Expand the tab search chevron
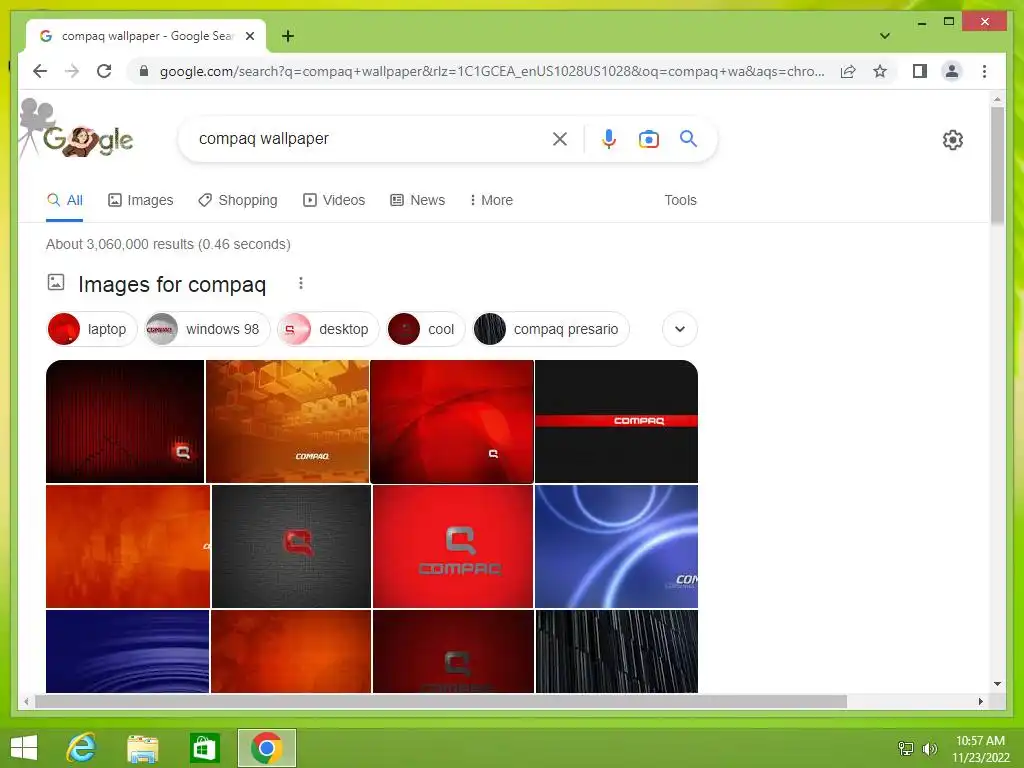 885,36
